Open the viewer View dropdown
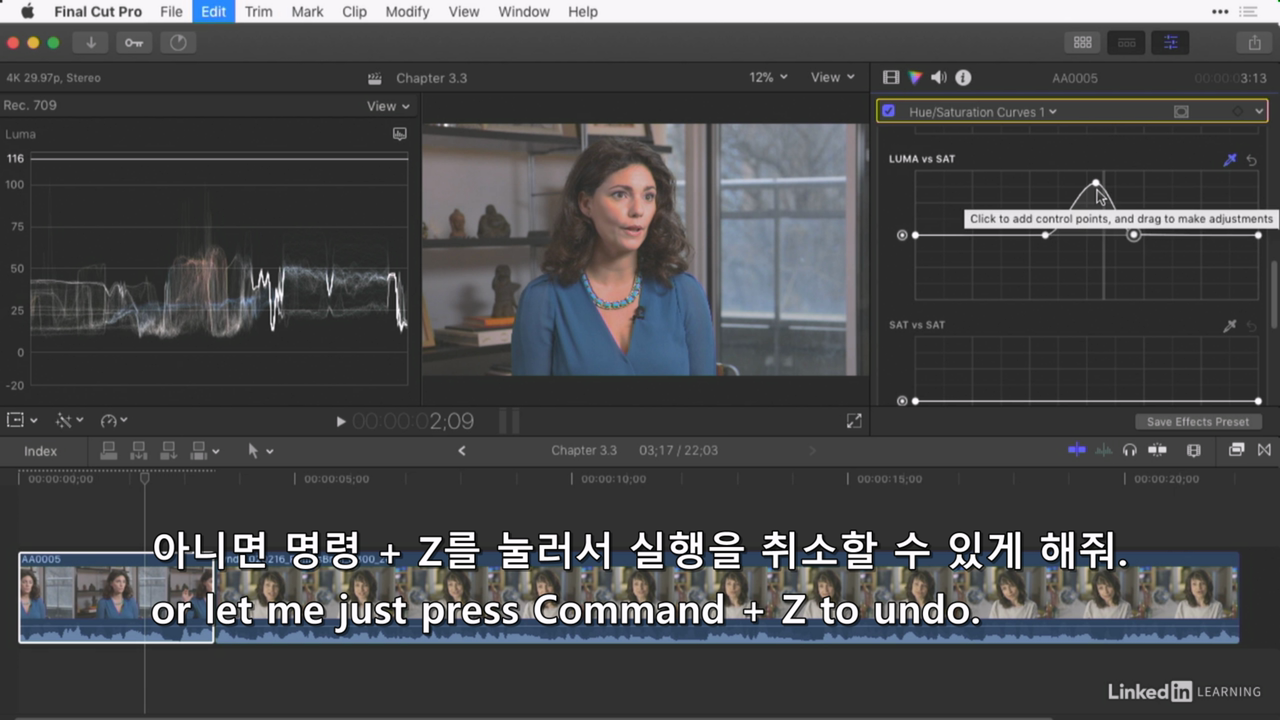Image resolution: width=1280 pixels, height=720 pixels. (833, 77)
